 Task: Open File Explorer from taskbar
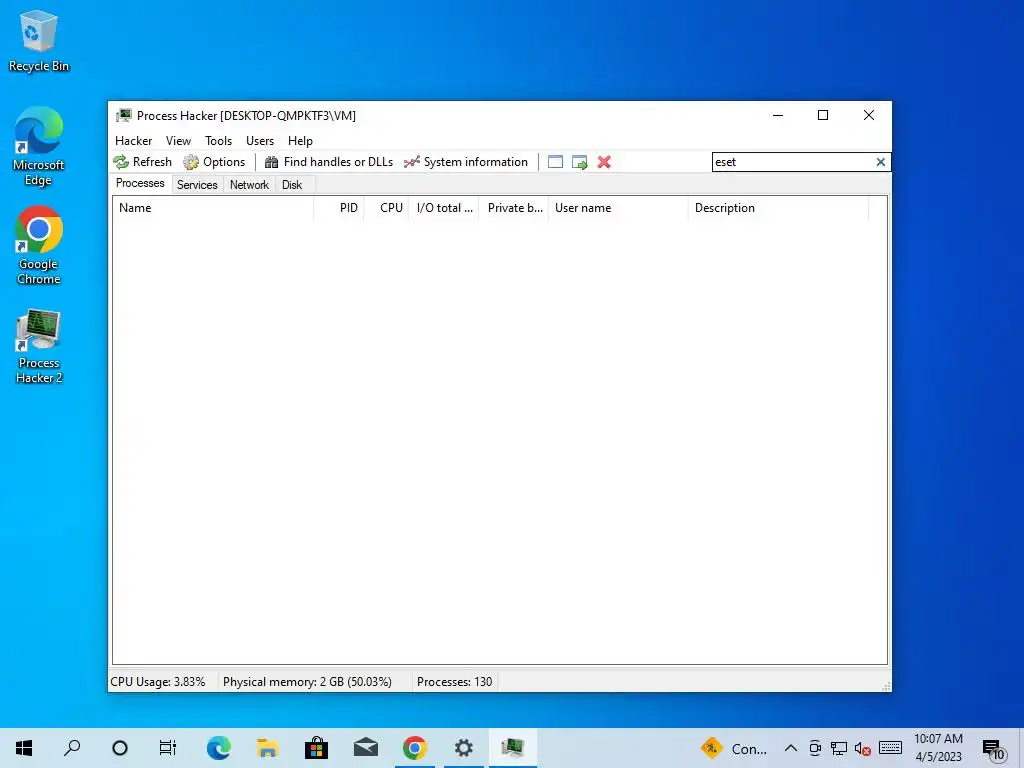tap(267, 748)
